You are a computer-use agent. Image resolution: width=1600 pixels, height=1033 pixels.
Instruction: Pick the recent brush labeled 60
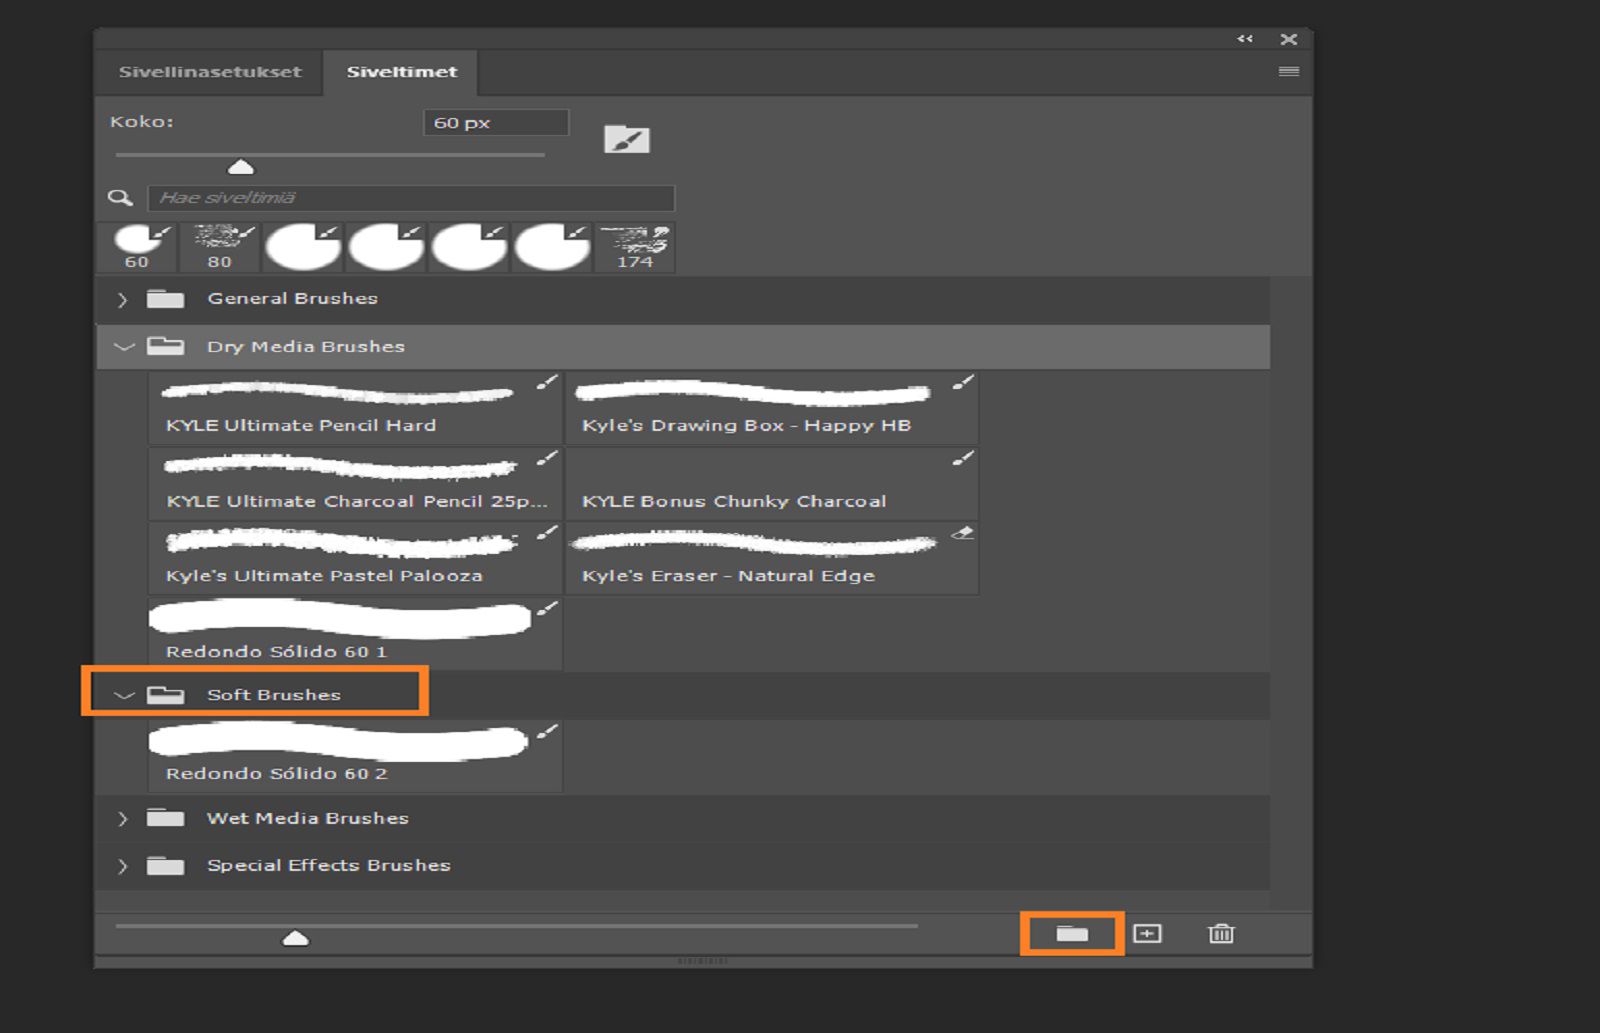137,248
